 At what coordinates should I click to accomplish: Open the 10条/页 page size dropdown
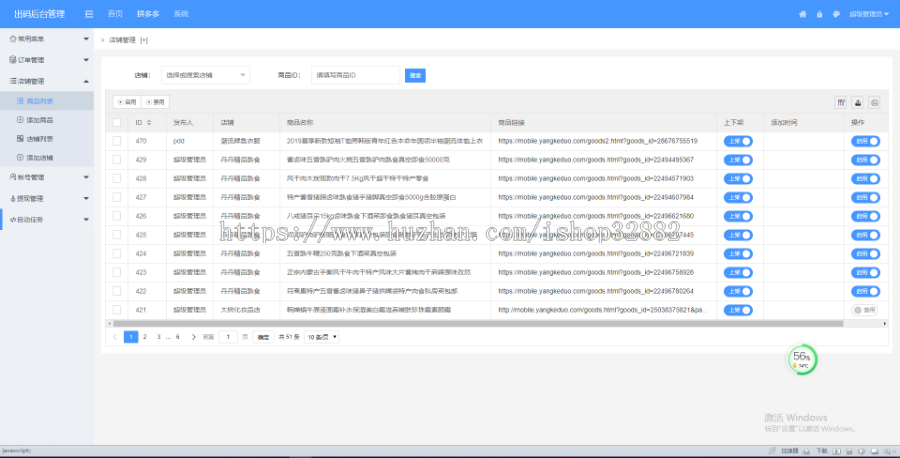[x=322, y=337]
